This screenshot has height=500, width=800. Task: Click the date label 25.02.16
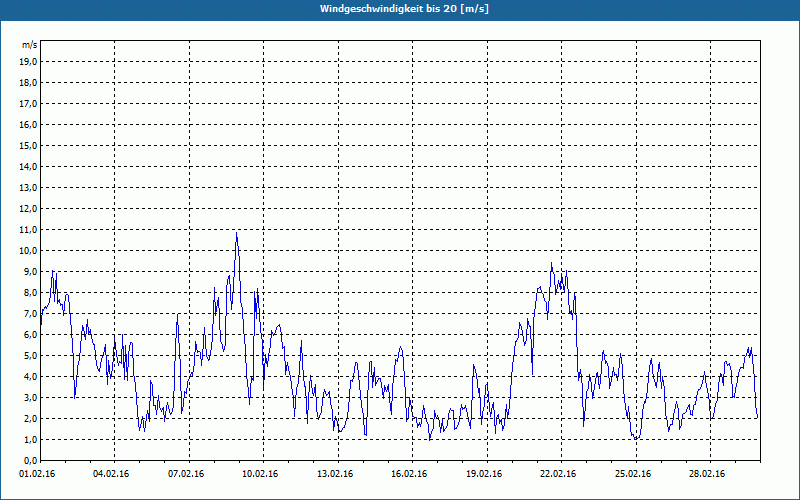(x=633, y=474)
